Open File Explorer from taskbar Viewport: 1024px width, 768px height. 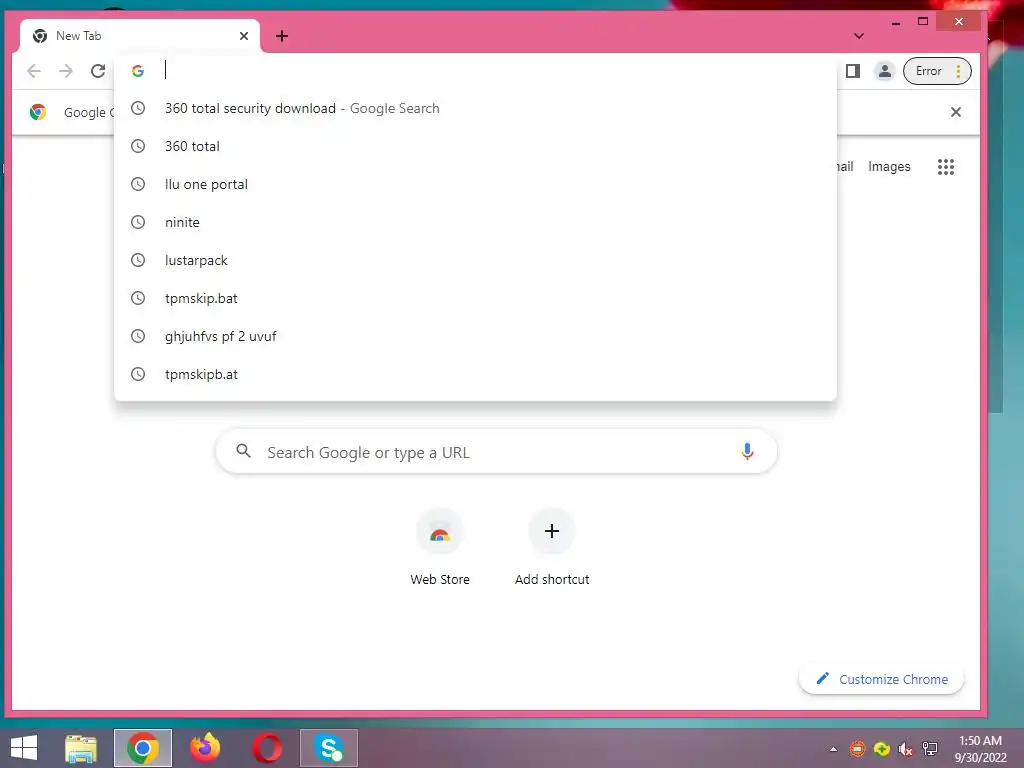[x=81, y=748]
